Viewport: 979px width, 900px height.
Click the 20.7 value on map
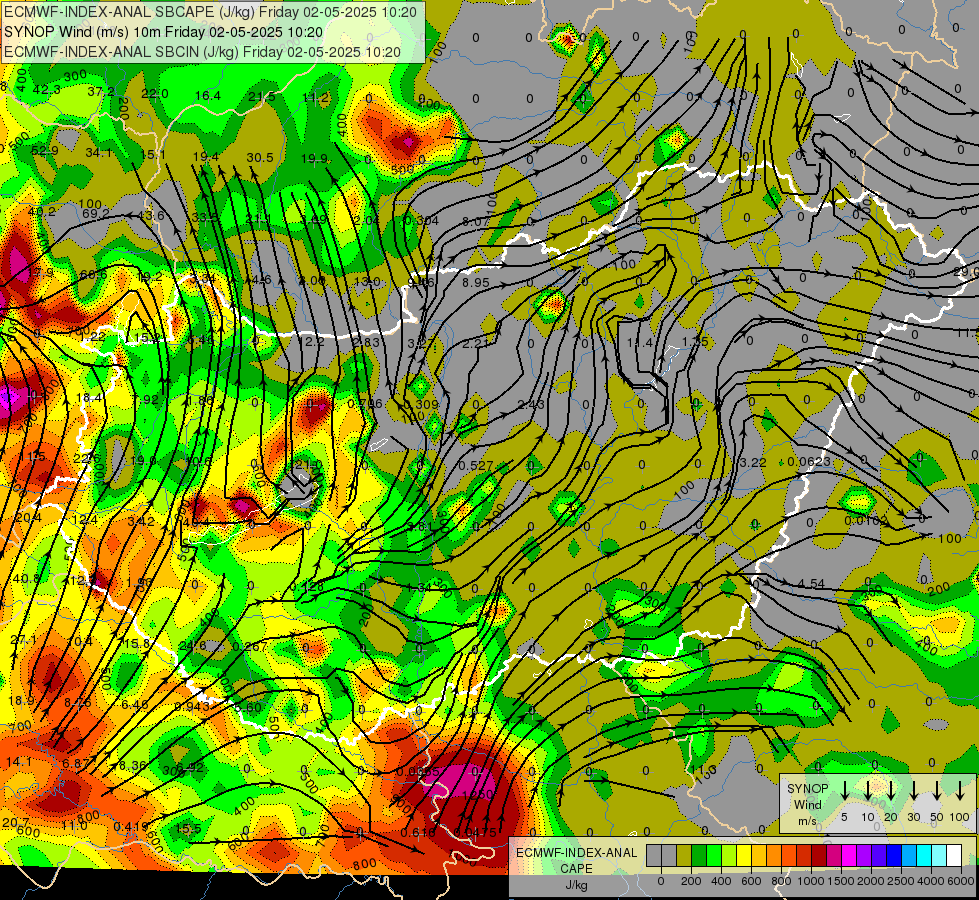click(16, 823)
